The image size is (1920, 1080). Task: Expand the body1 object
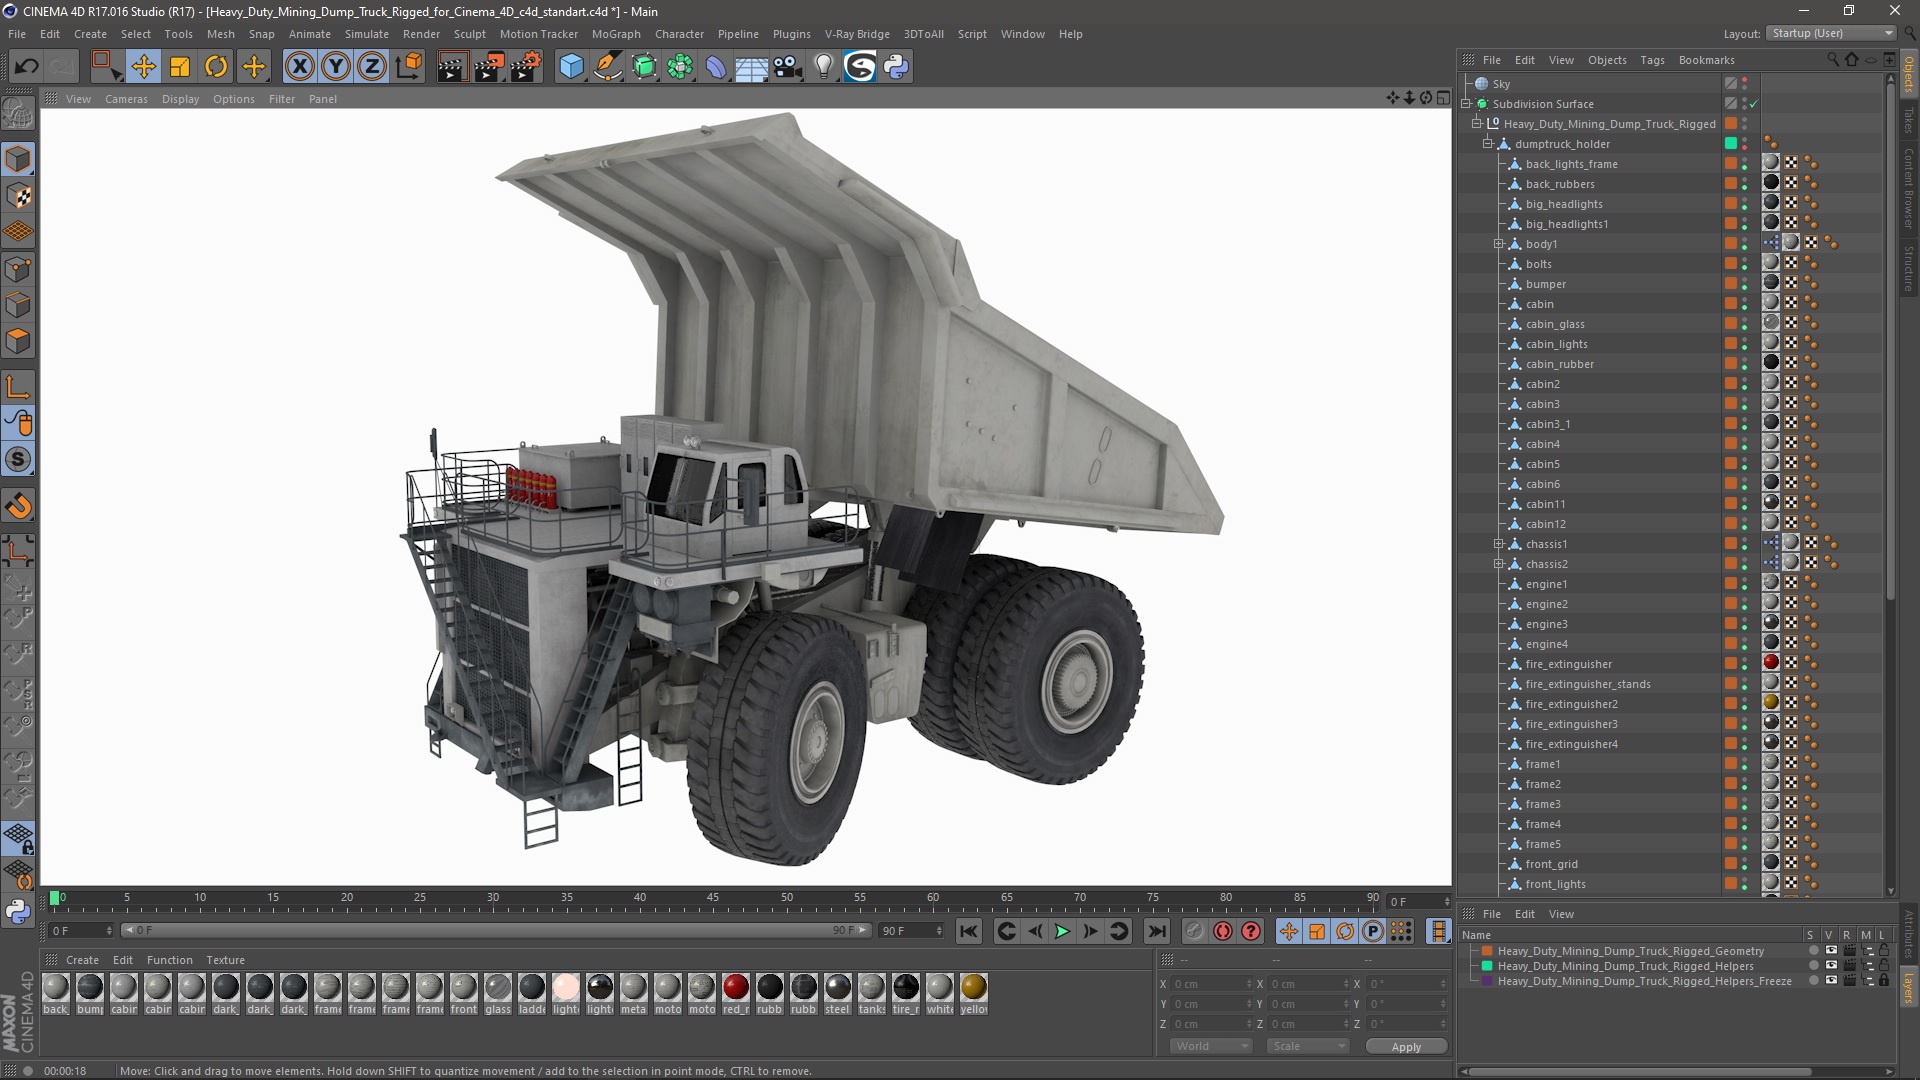1499,244
